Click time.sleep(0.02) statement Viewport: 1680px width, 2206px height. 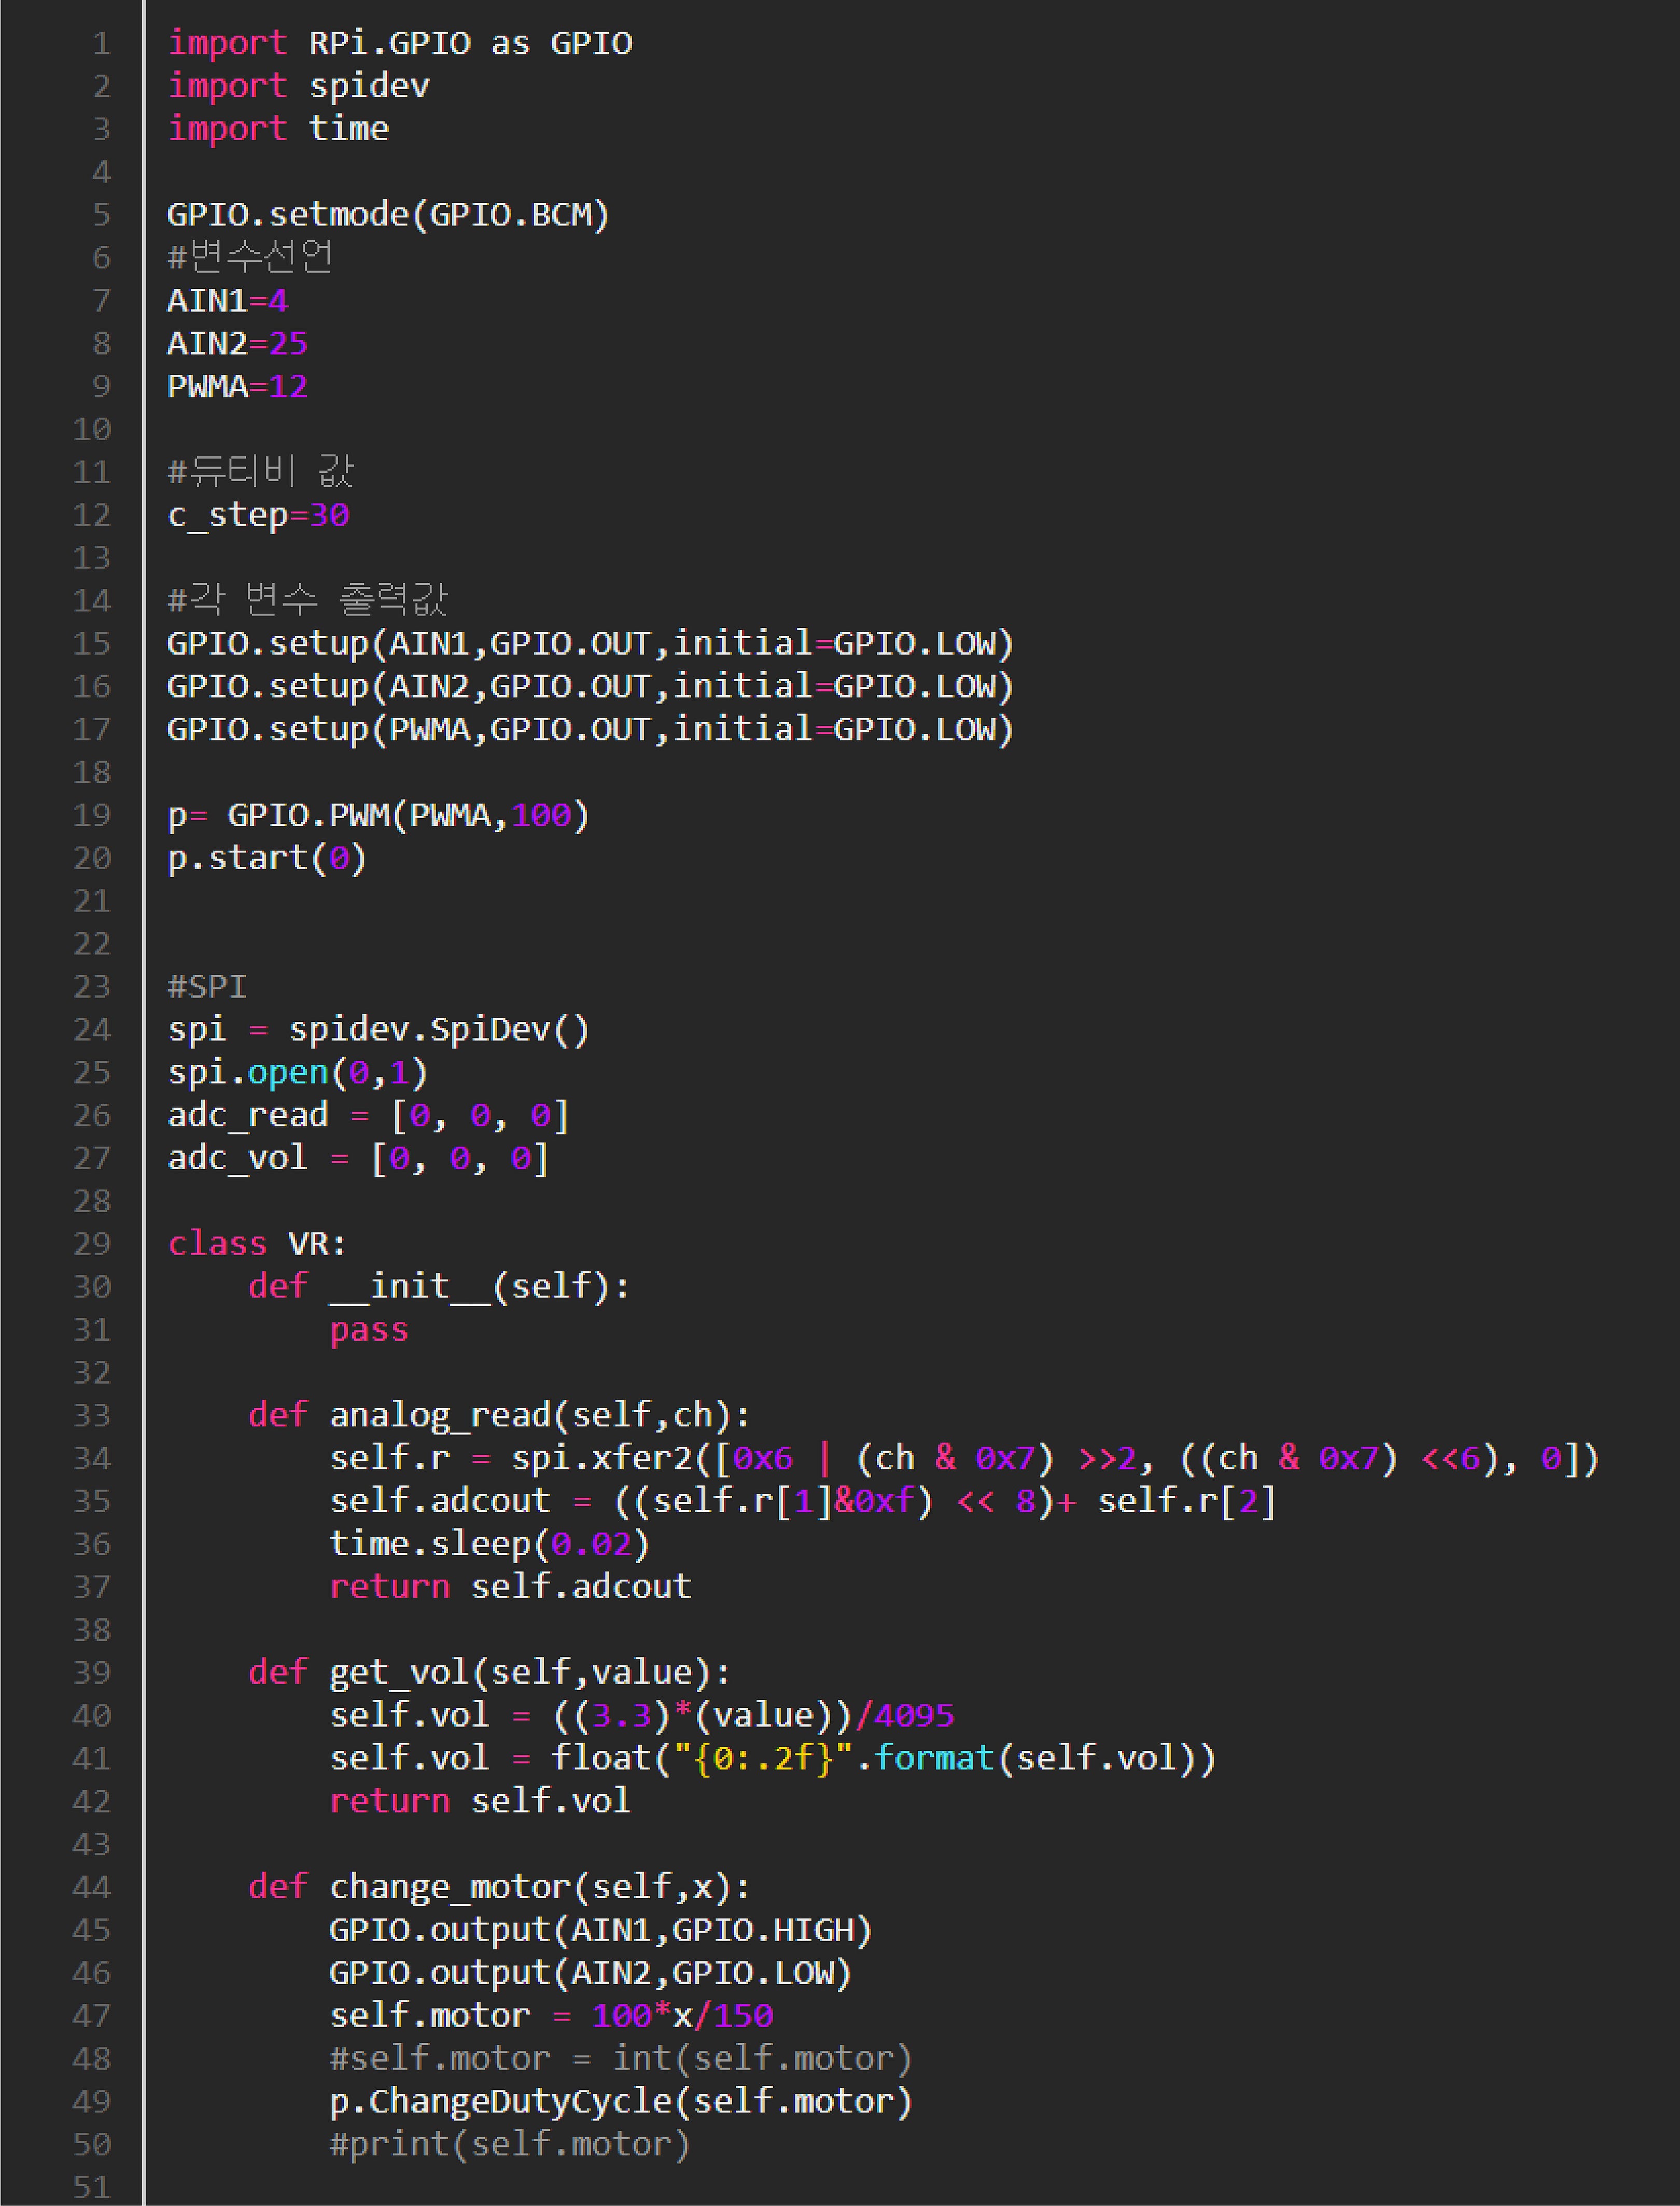tap(489, 1544)
